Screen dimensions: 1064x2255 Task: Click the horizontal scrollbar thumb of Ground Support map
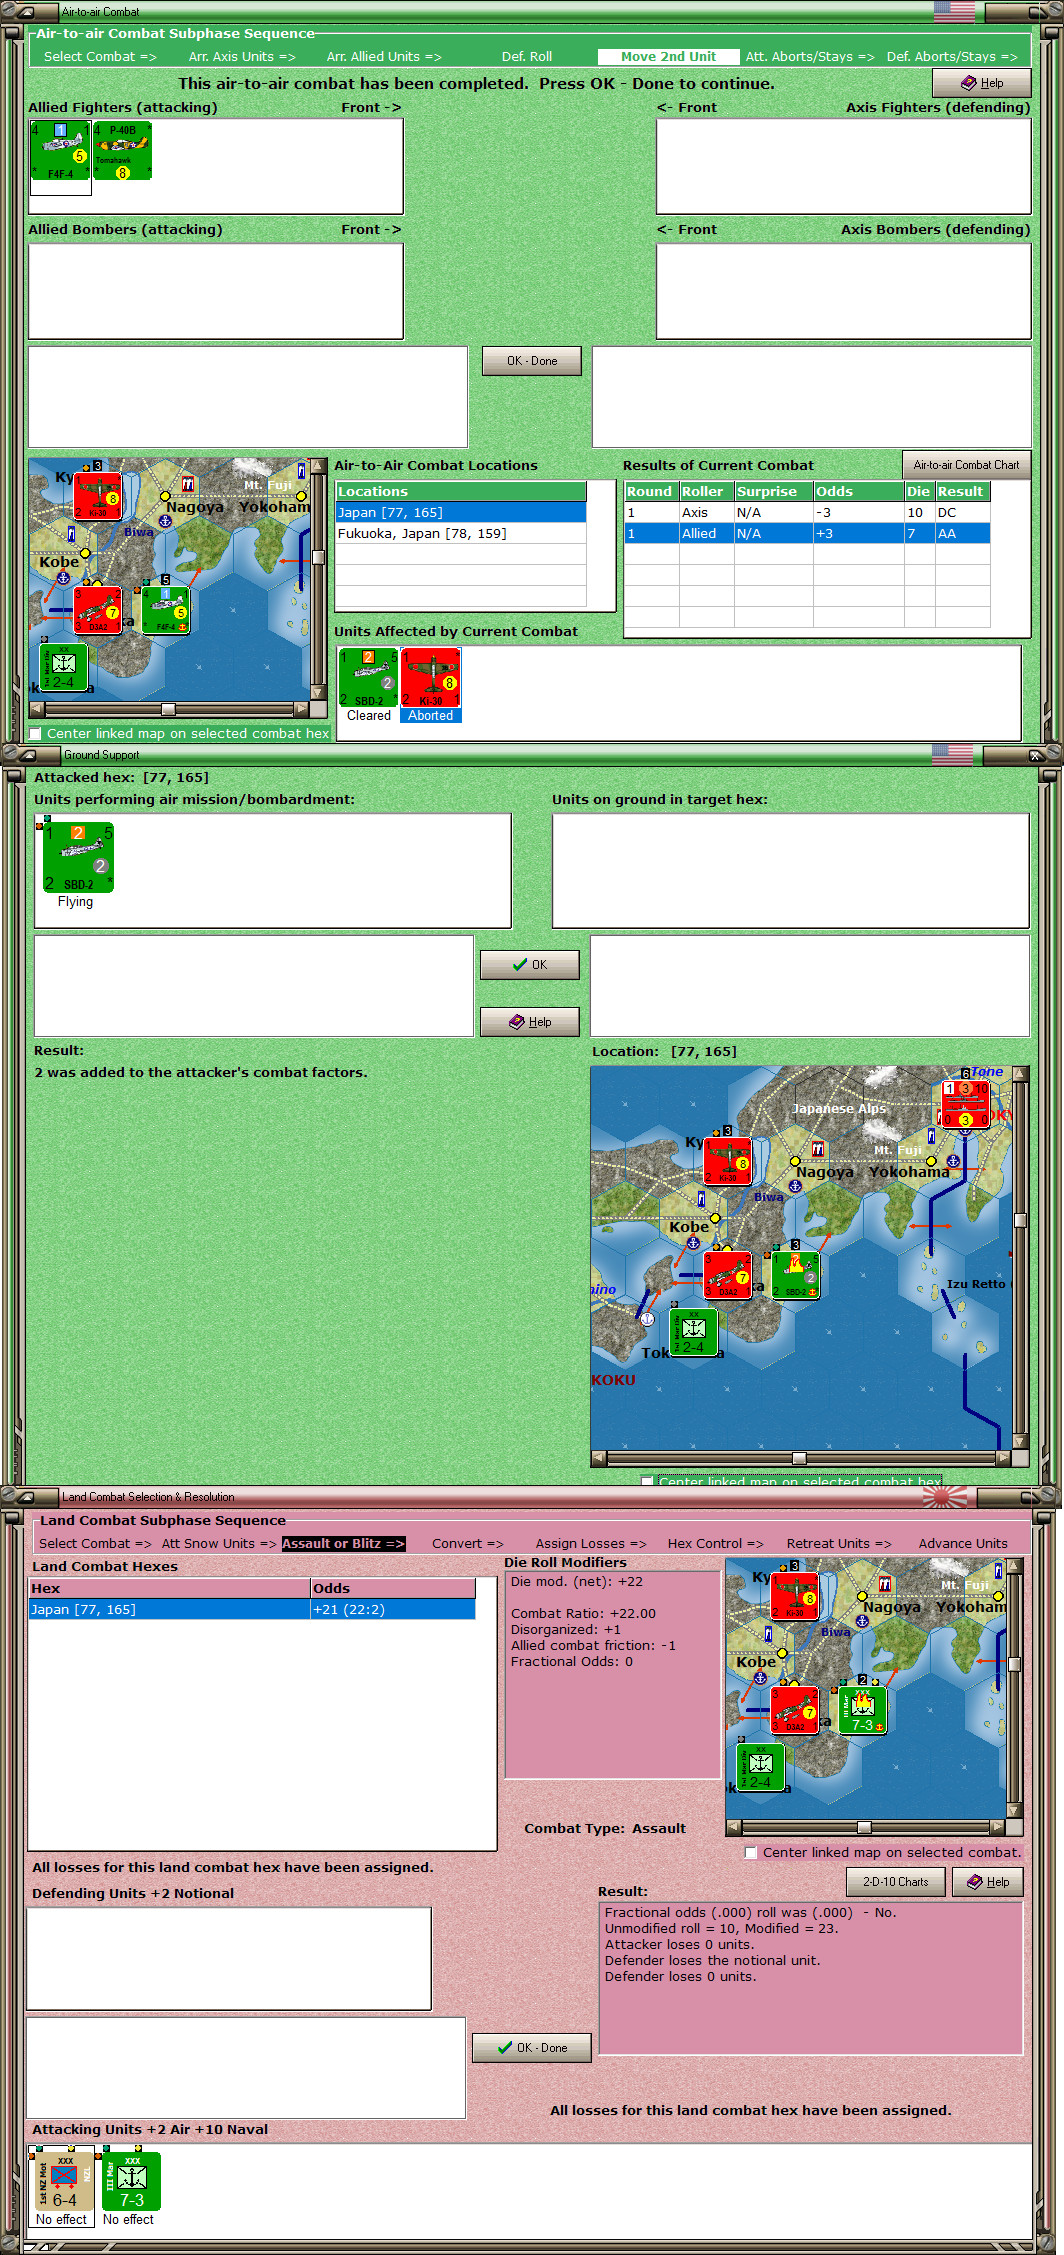(799, 1458)
